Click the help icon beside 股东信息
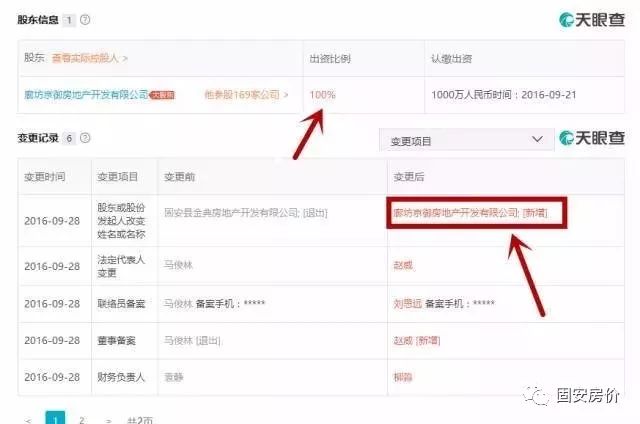The height and width of the screenshot is (424, 640). point(85,20)
